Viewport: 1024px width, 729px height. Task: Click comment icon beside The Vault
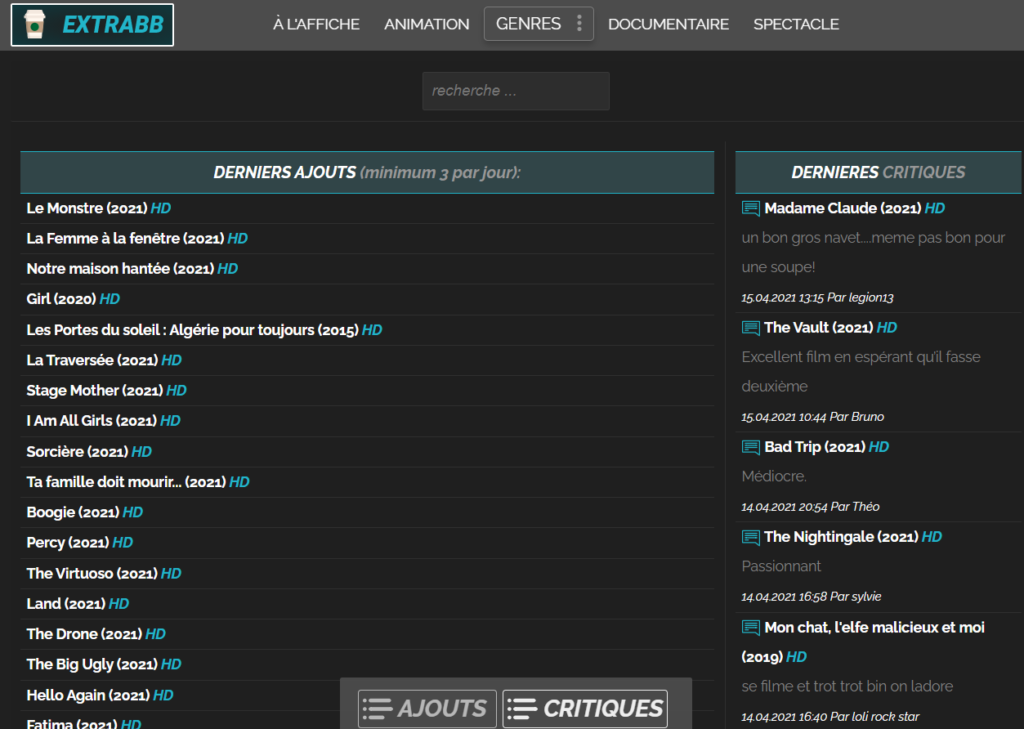click(750, 328)
